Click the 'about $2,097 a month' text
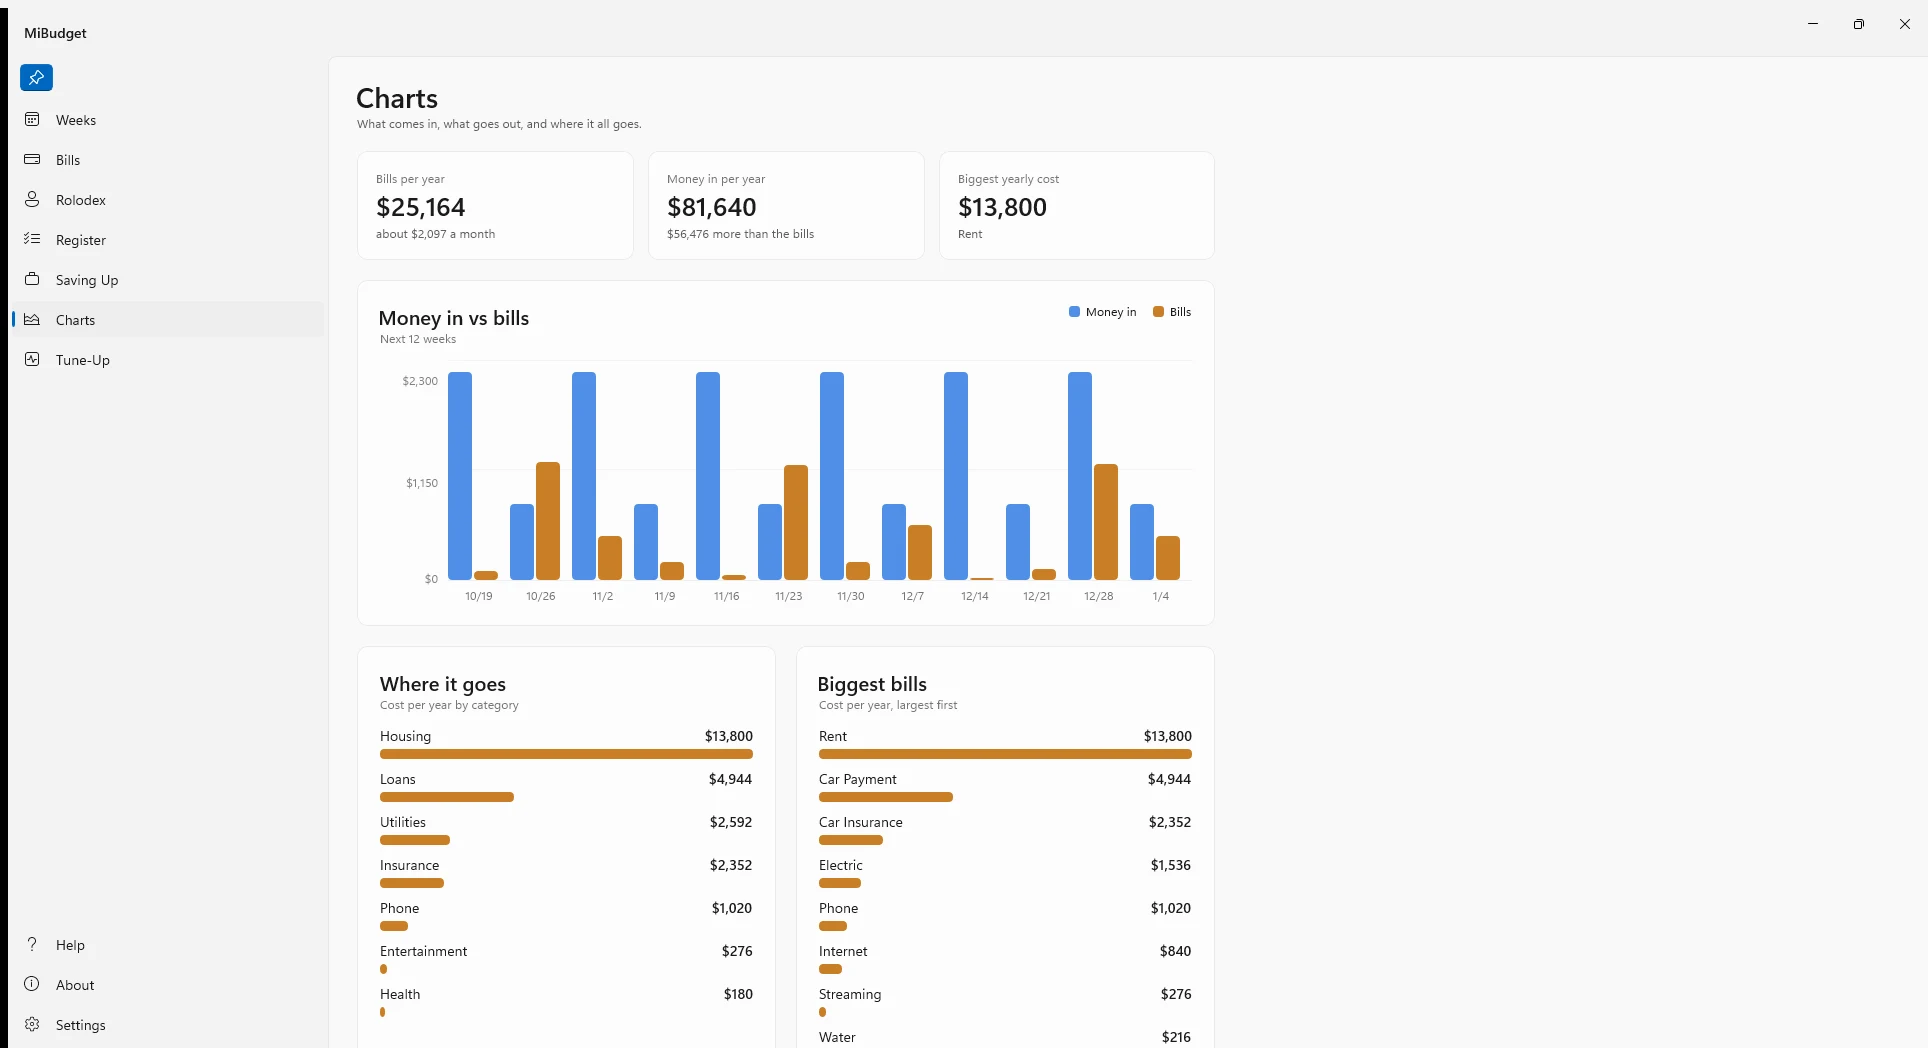 [436, 234]
